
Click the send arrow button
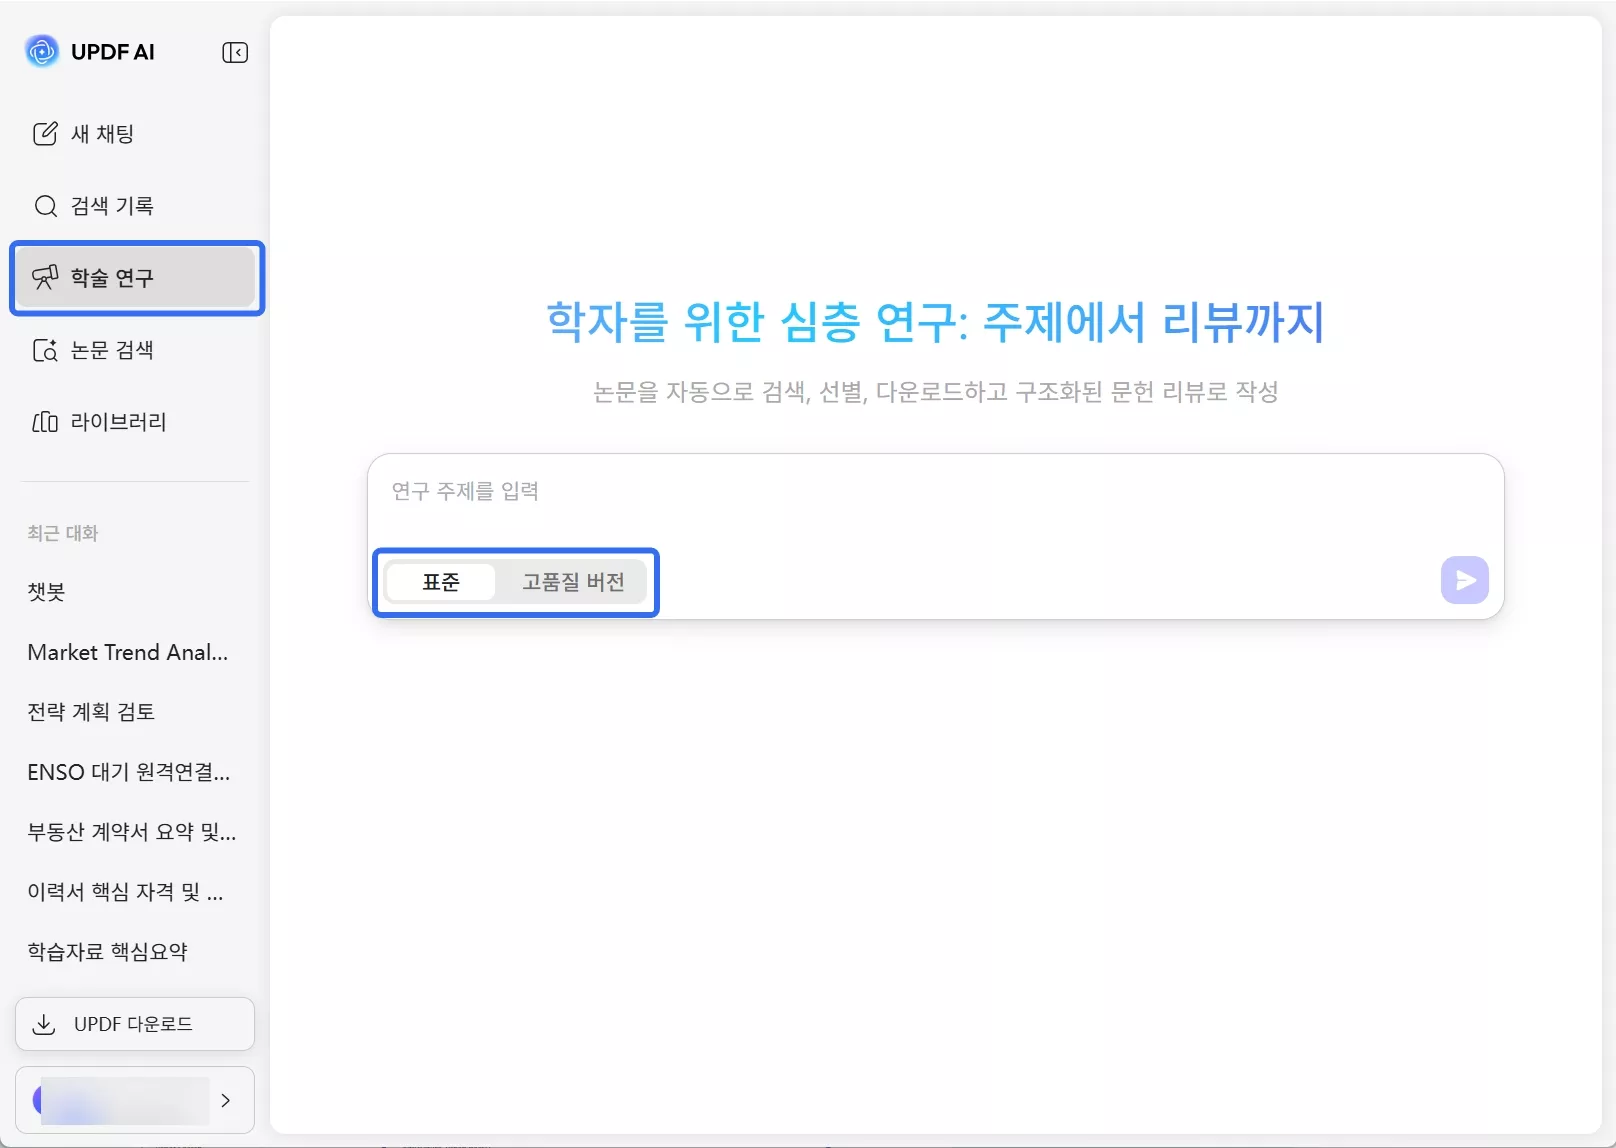tap(1463, 579)
